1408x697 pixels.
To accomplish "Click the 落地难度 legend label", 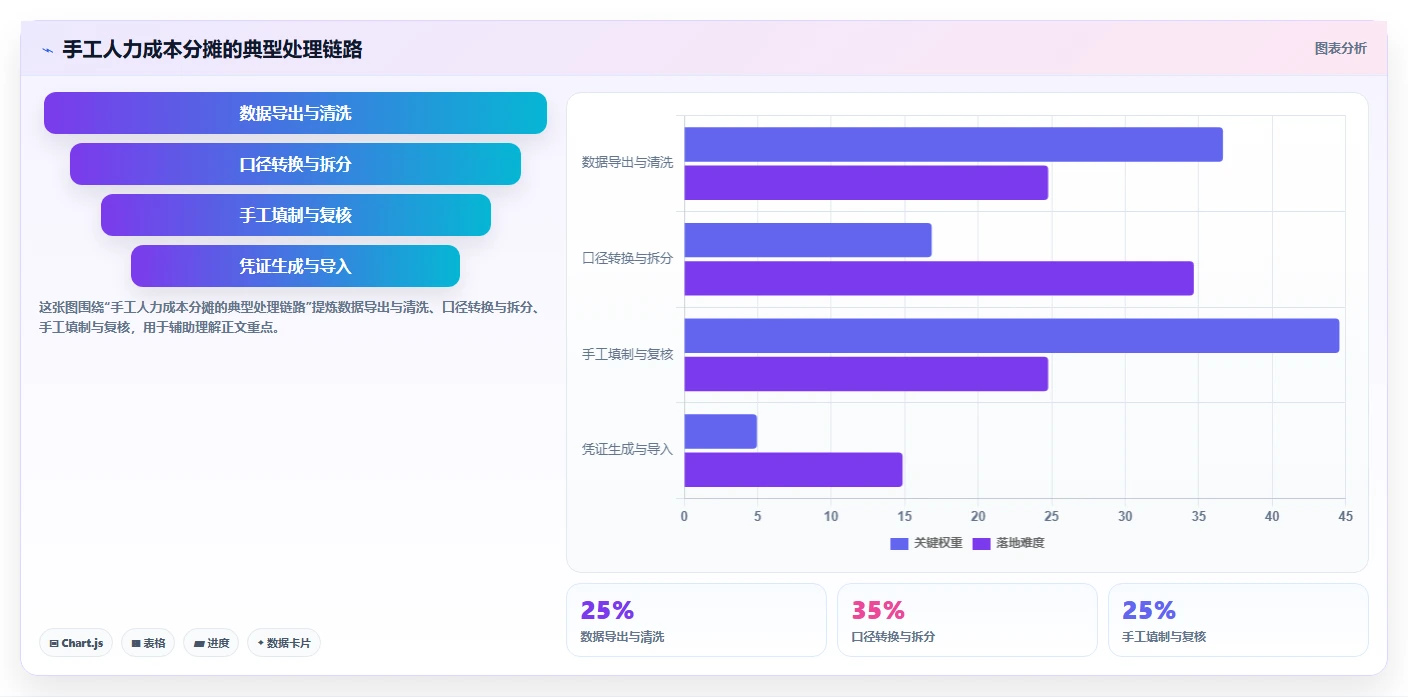I will coord(1020,543).
